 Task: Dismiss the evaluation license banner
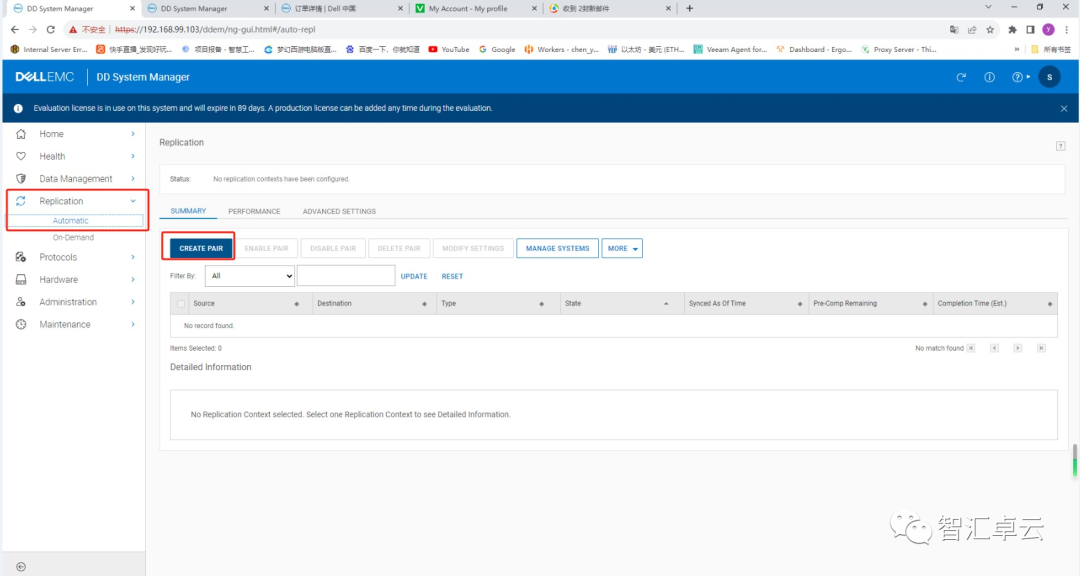click(x=1063, y=108)
